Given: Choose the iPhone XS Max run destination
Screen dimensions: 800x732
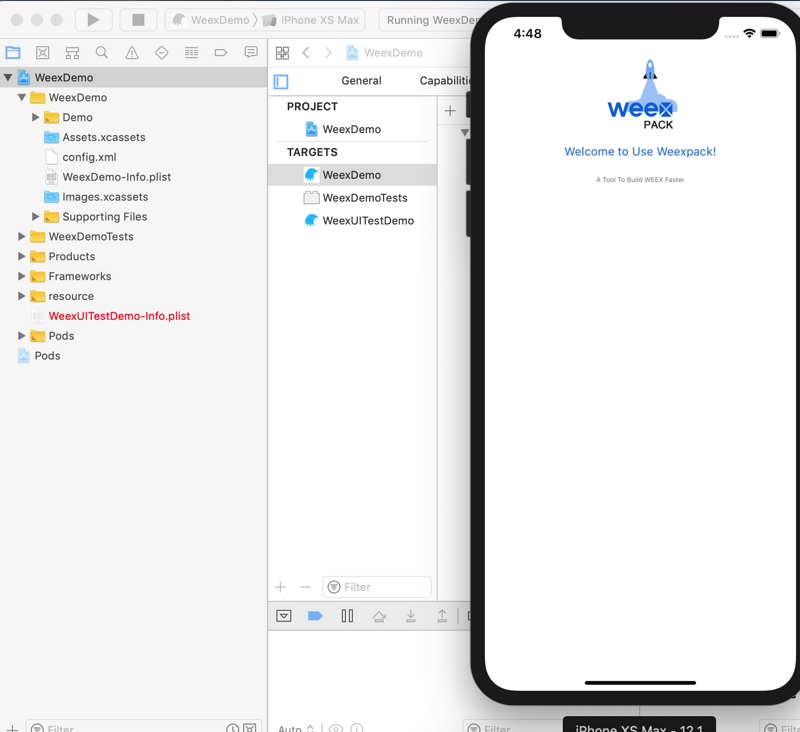Looking at the screenshot, I should [311, 20].
